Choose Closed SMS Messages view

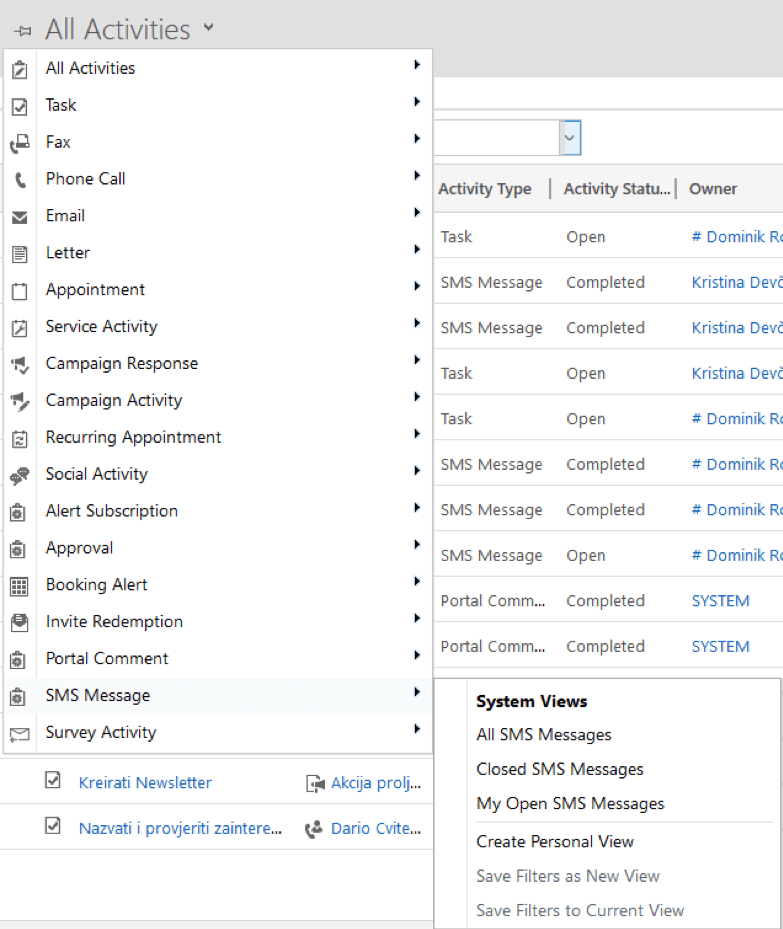pyautogui.click(x=559, y=769)
